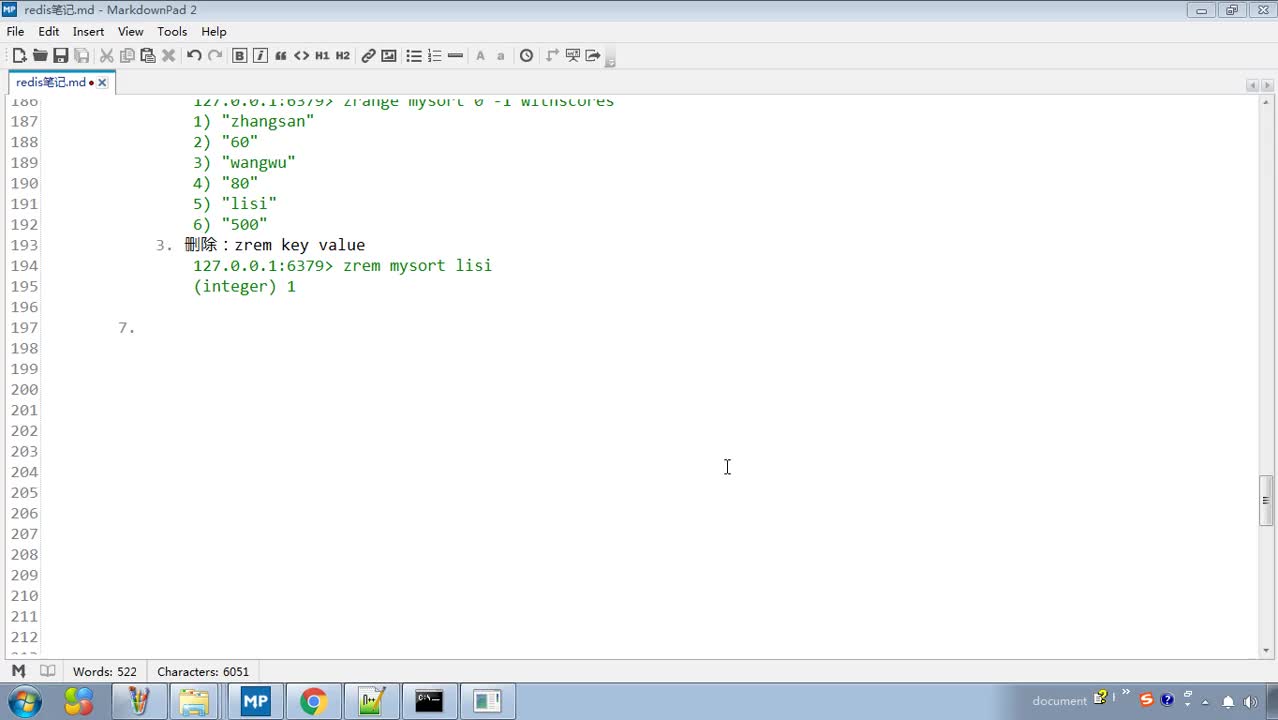Create a new document via toolbar

pyautogui.click(x=19, y=56)
